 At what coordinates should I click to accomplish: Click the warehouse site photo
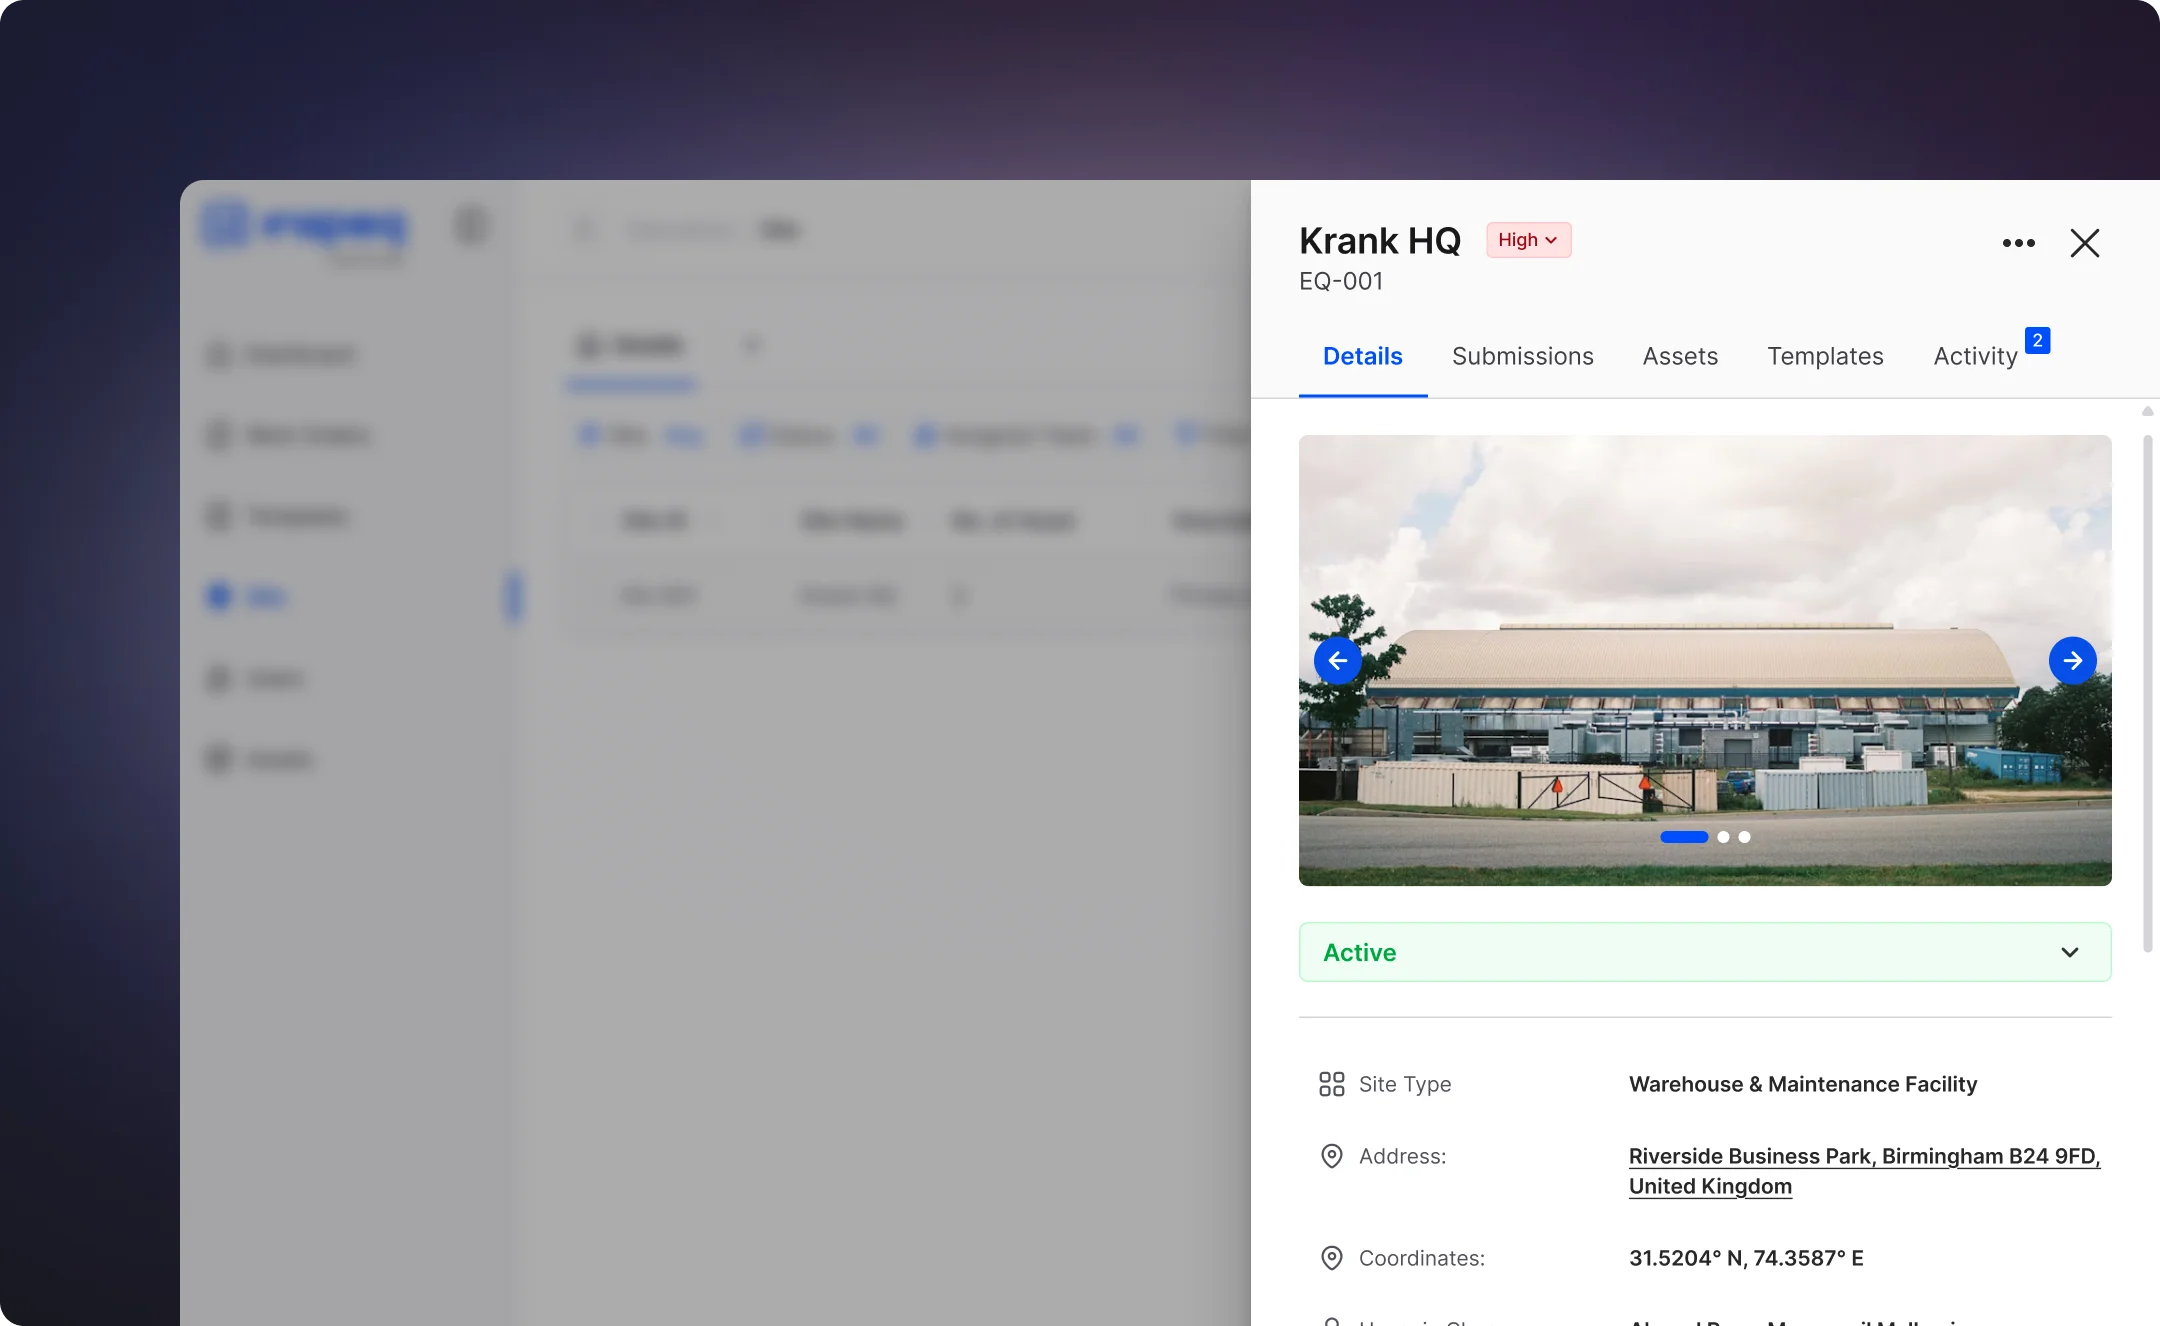point(1705,660)
